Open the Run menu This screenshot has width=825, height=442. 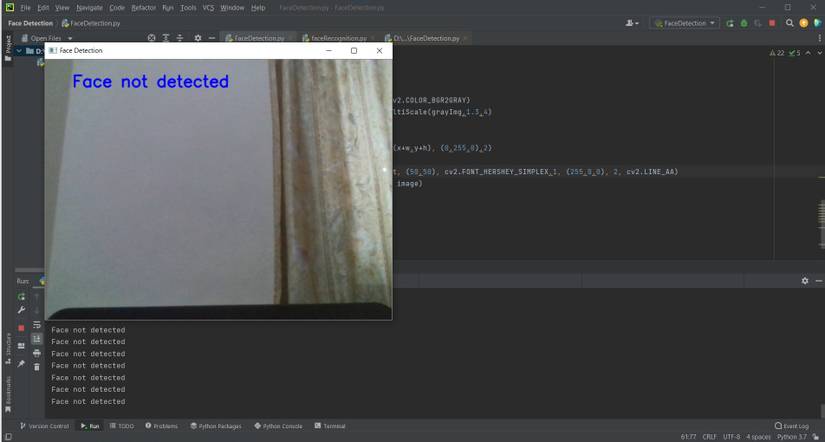(x=168, y=8)
